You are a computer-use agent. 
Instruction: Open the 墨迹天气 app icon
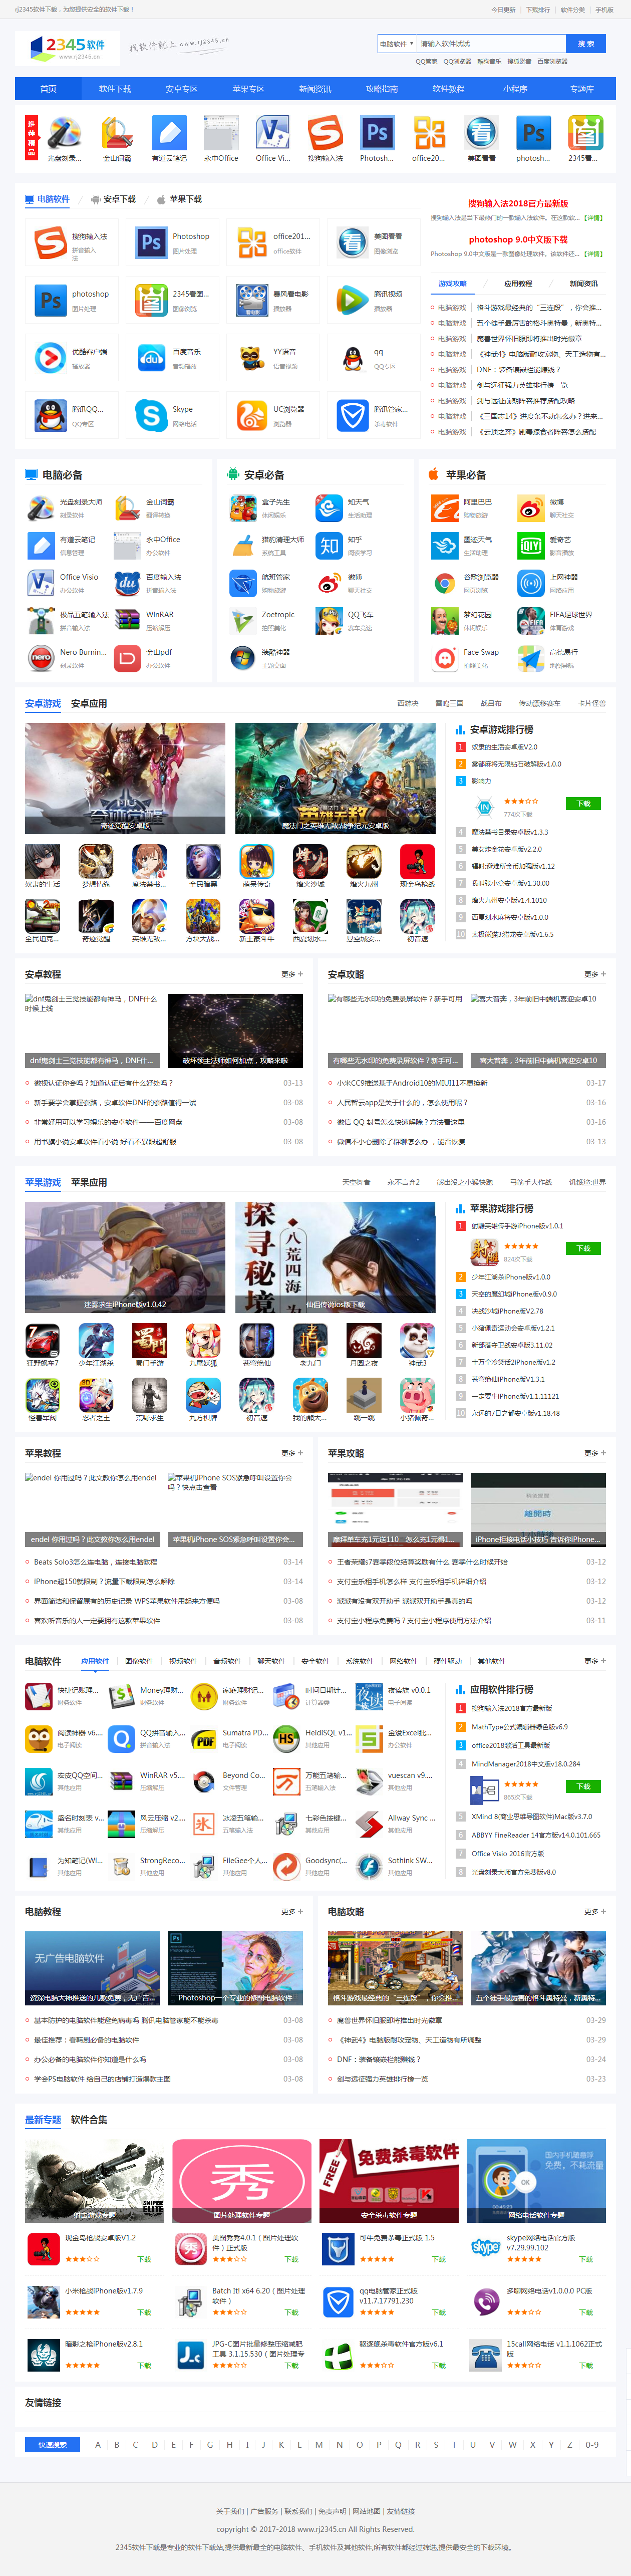(x=445, y=545)
